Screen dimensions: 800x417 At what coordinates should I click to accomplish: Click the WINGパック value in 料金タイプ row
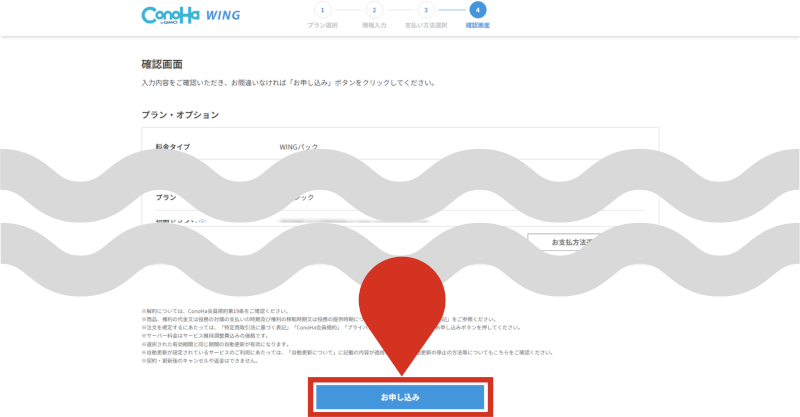(x=299, y=146)
